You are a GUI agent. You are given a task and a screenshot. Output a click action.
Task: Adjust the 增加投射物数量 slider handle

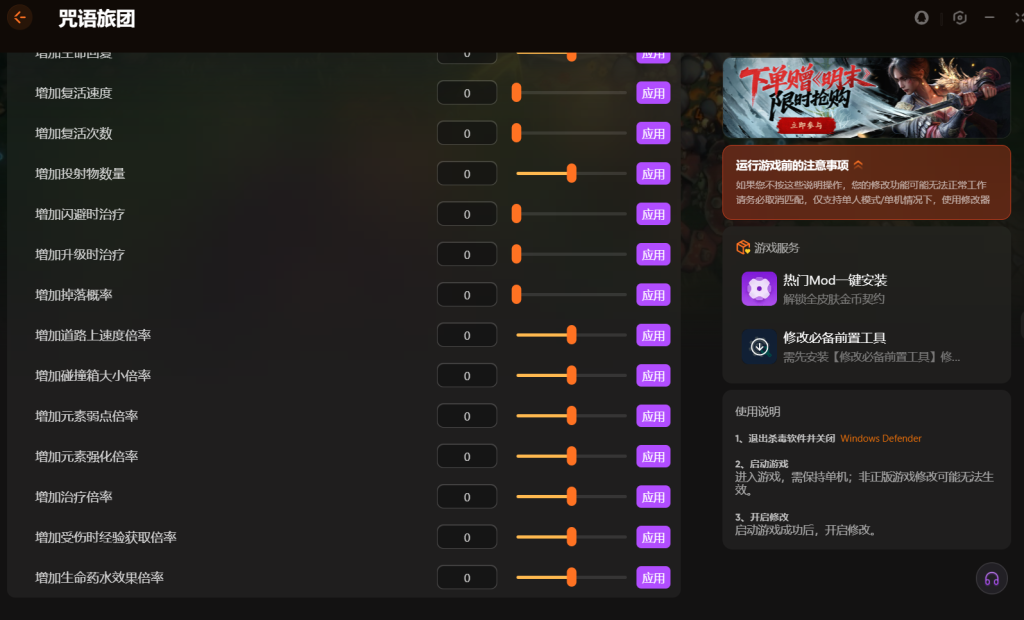[571, 173]
